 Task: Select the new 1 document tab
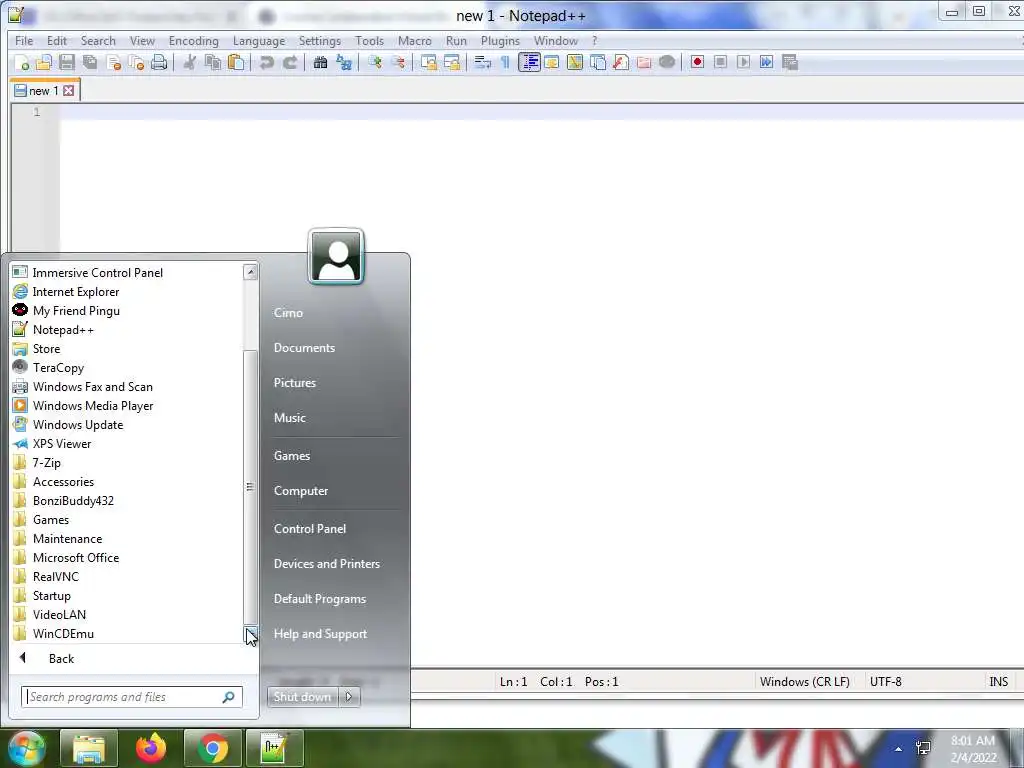[x=45, y=91]
